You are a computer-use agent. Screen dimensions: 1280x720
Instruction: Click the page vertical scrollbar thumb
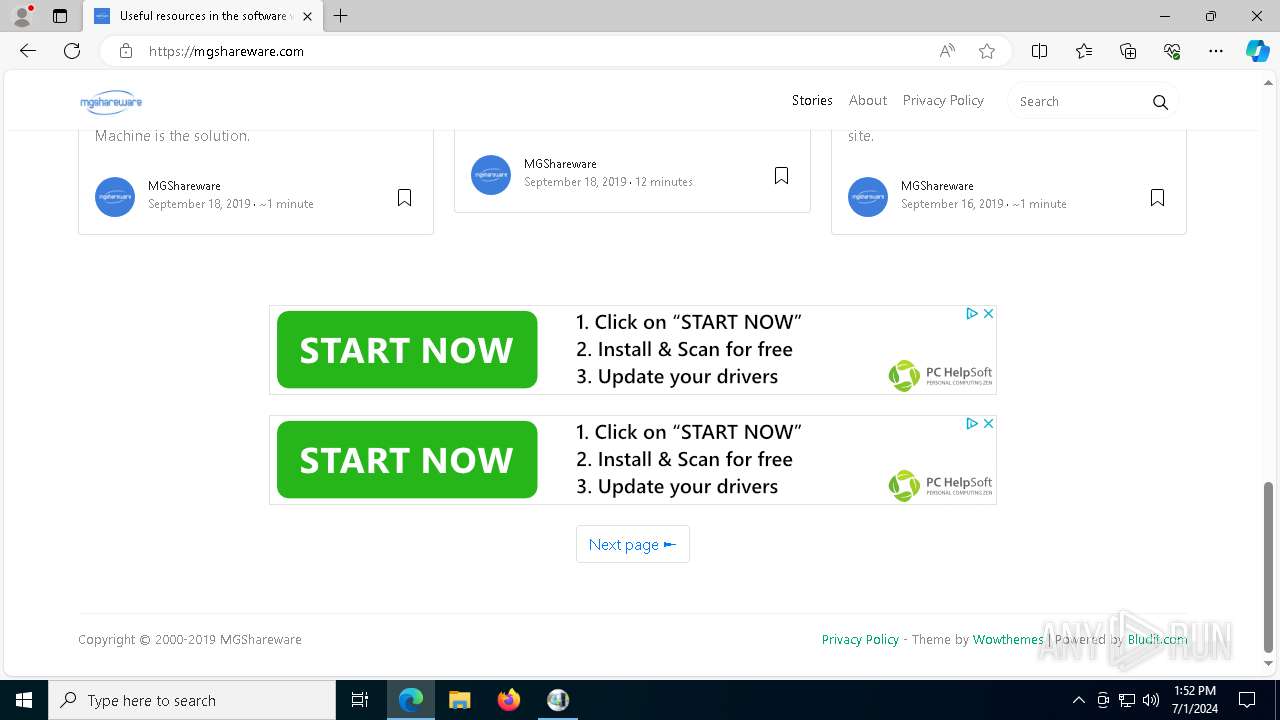[1269, 566]
